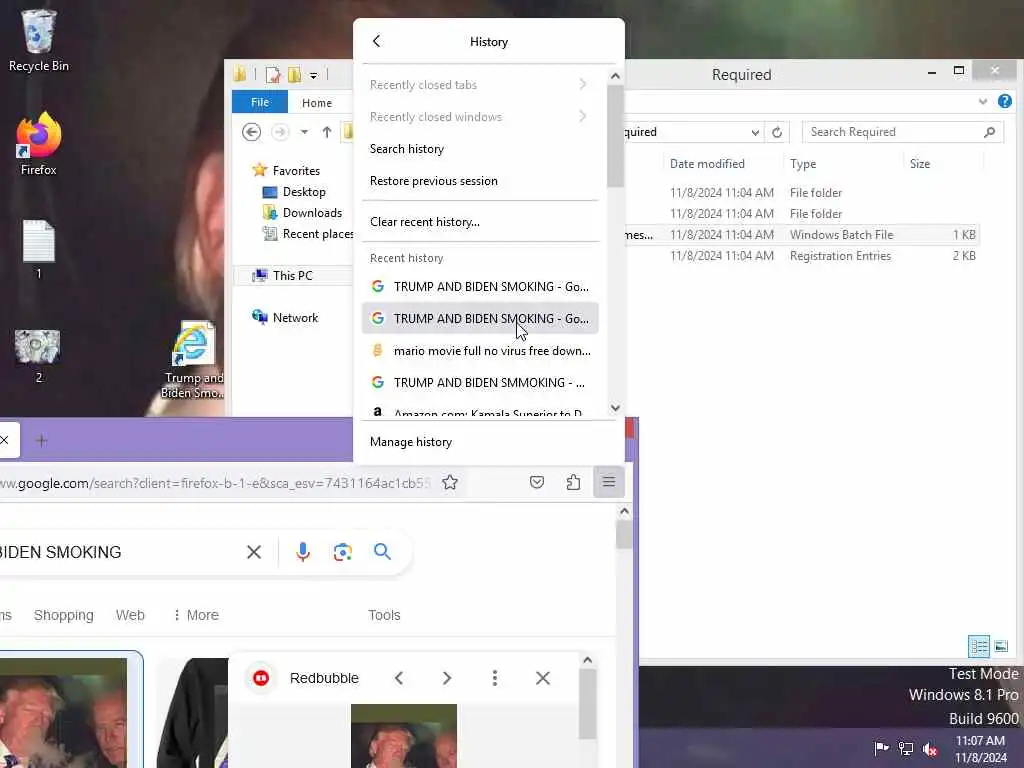Open the Firefox hamburger application menu

click(609, 483)
